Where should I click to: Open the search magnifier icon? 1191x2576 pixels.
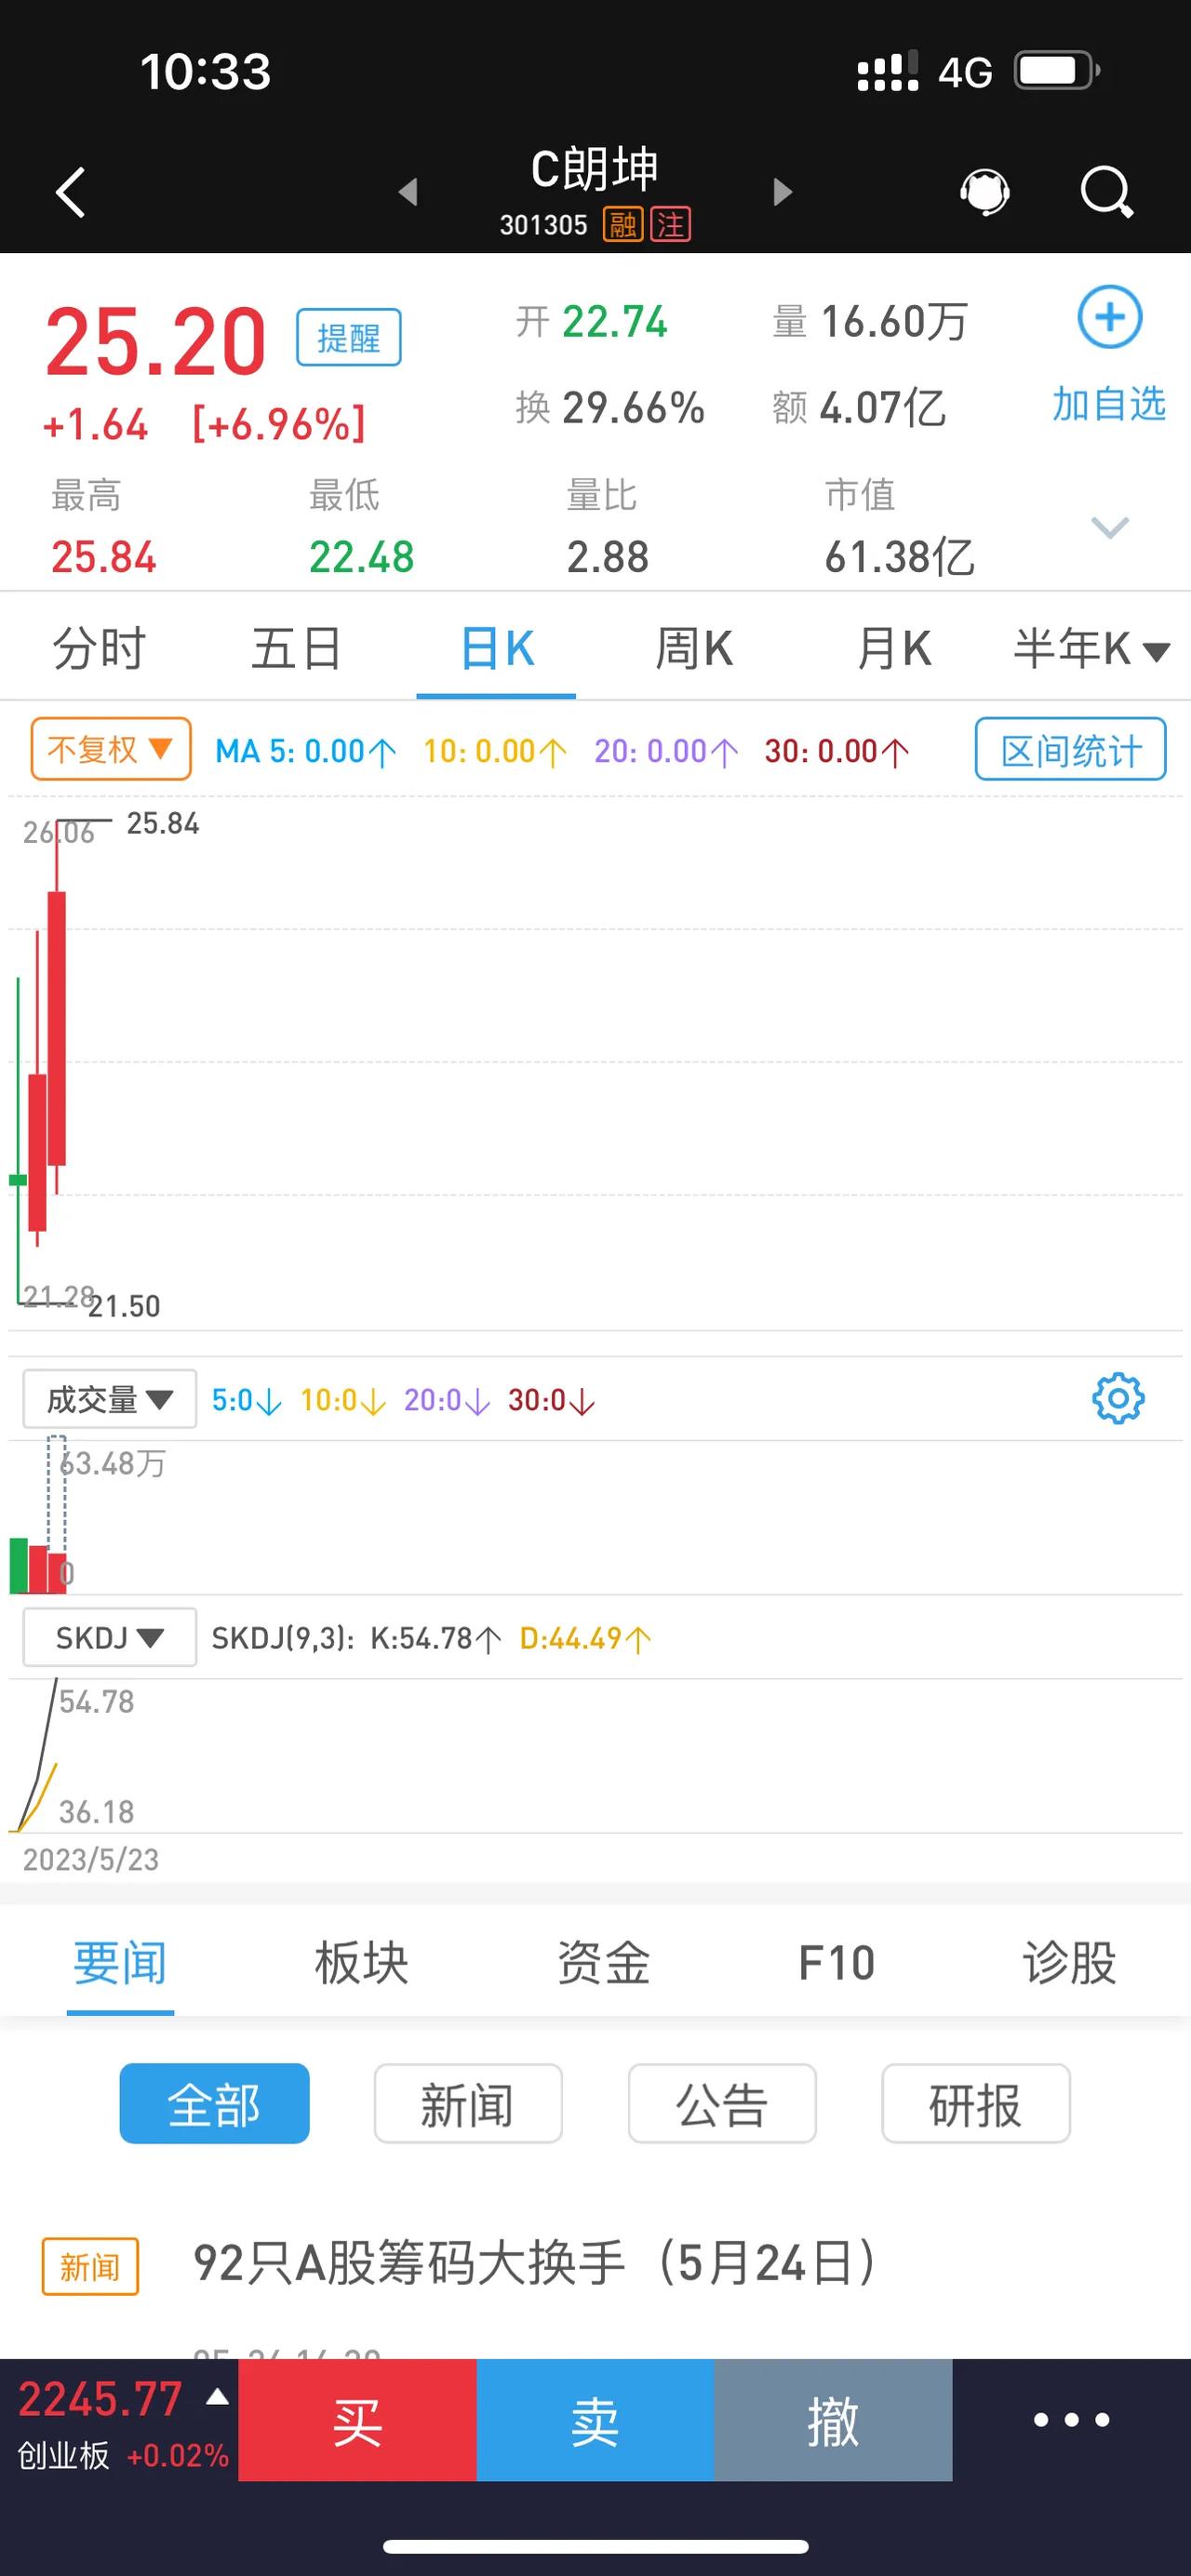1107,192
